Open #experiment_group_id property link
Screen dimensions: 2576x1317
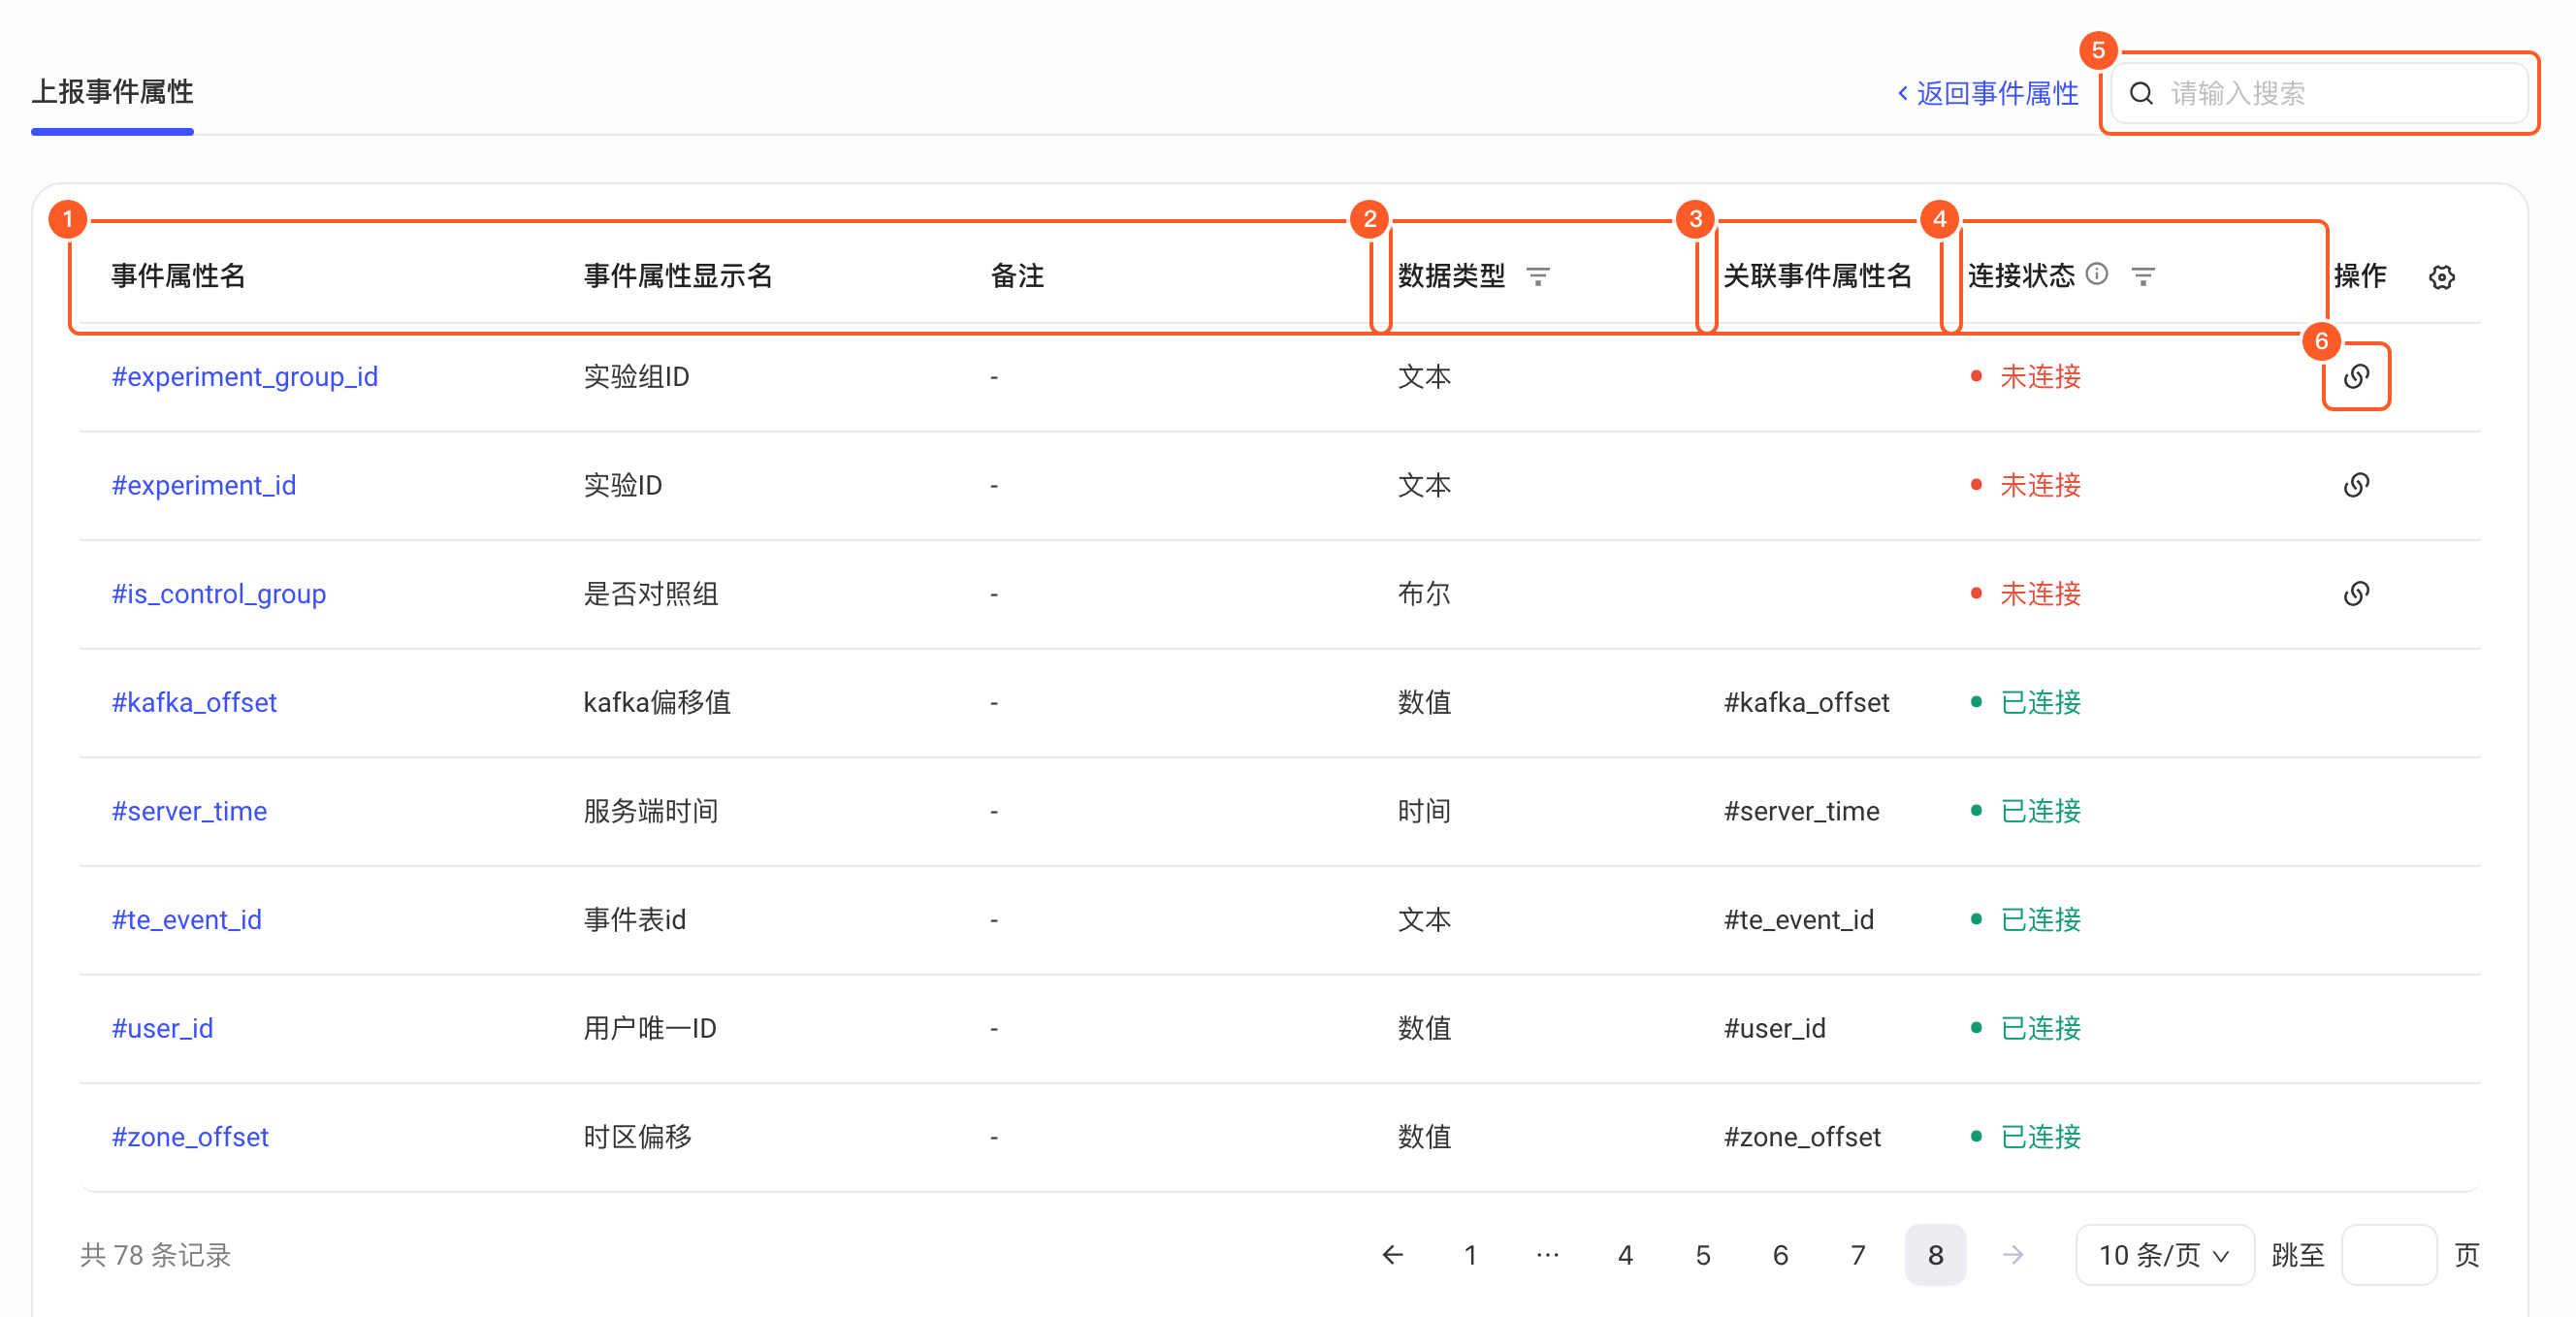(x=245, y=377)
